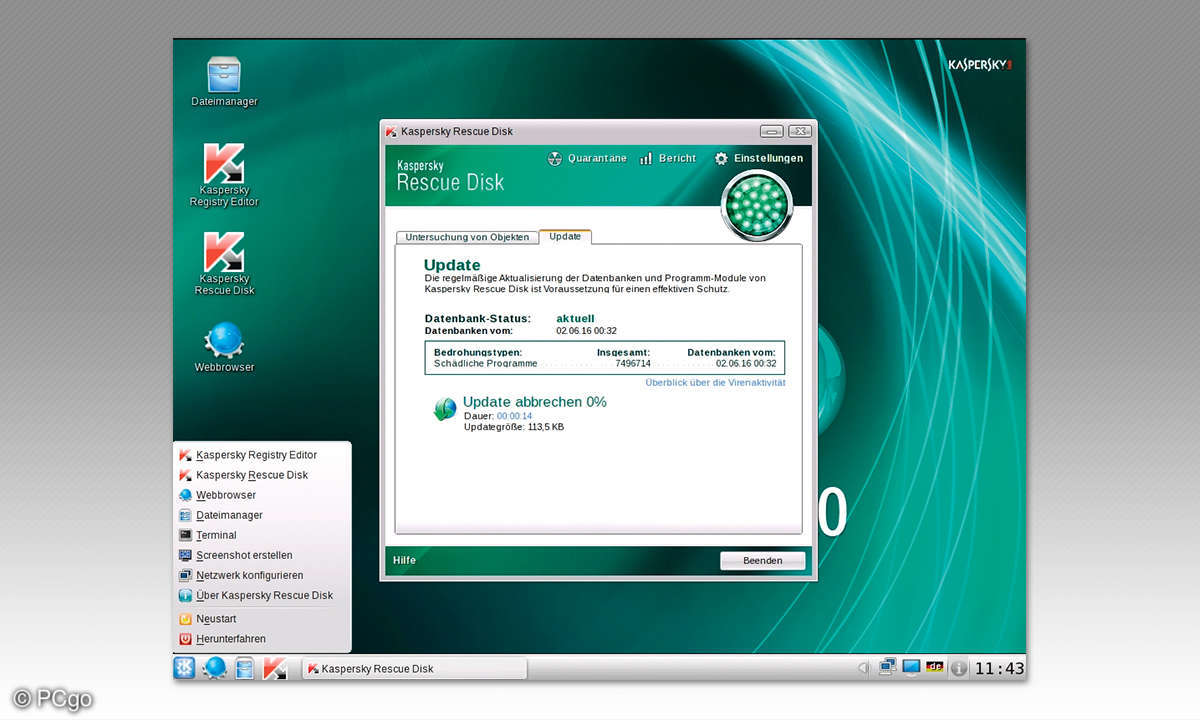The width and height of the screenshot is (1200, 720).
Task: Click the green update globe icon
Action: coord(445,409)
